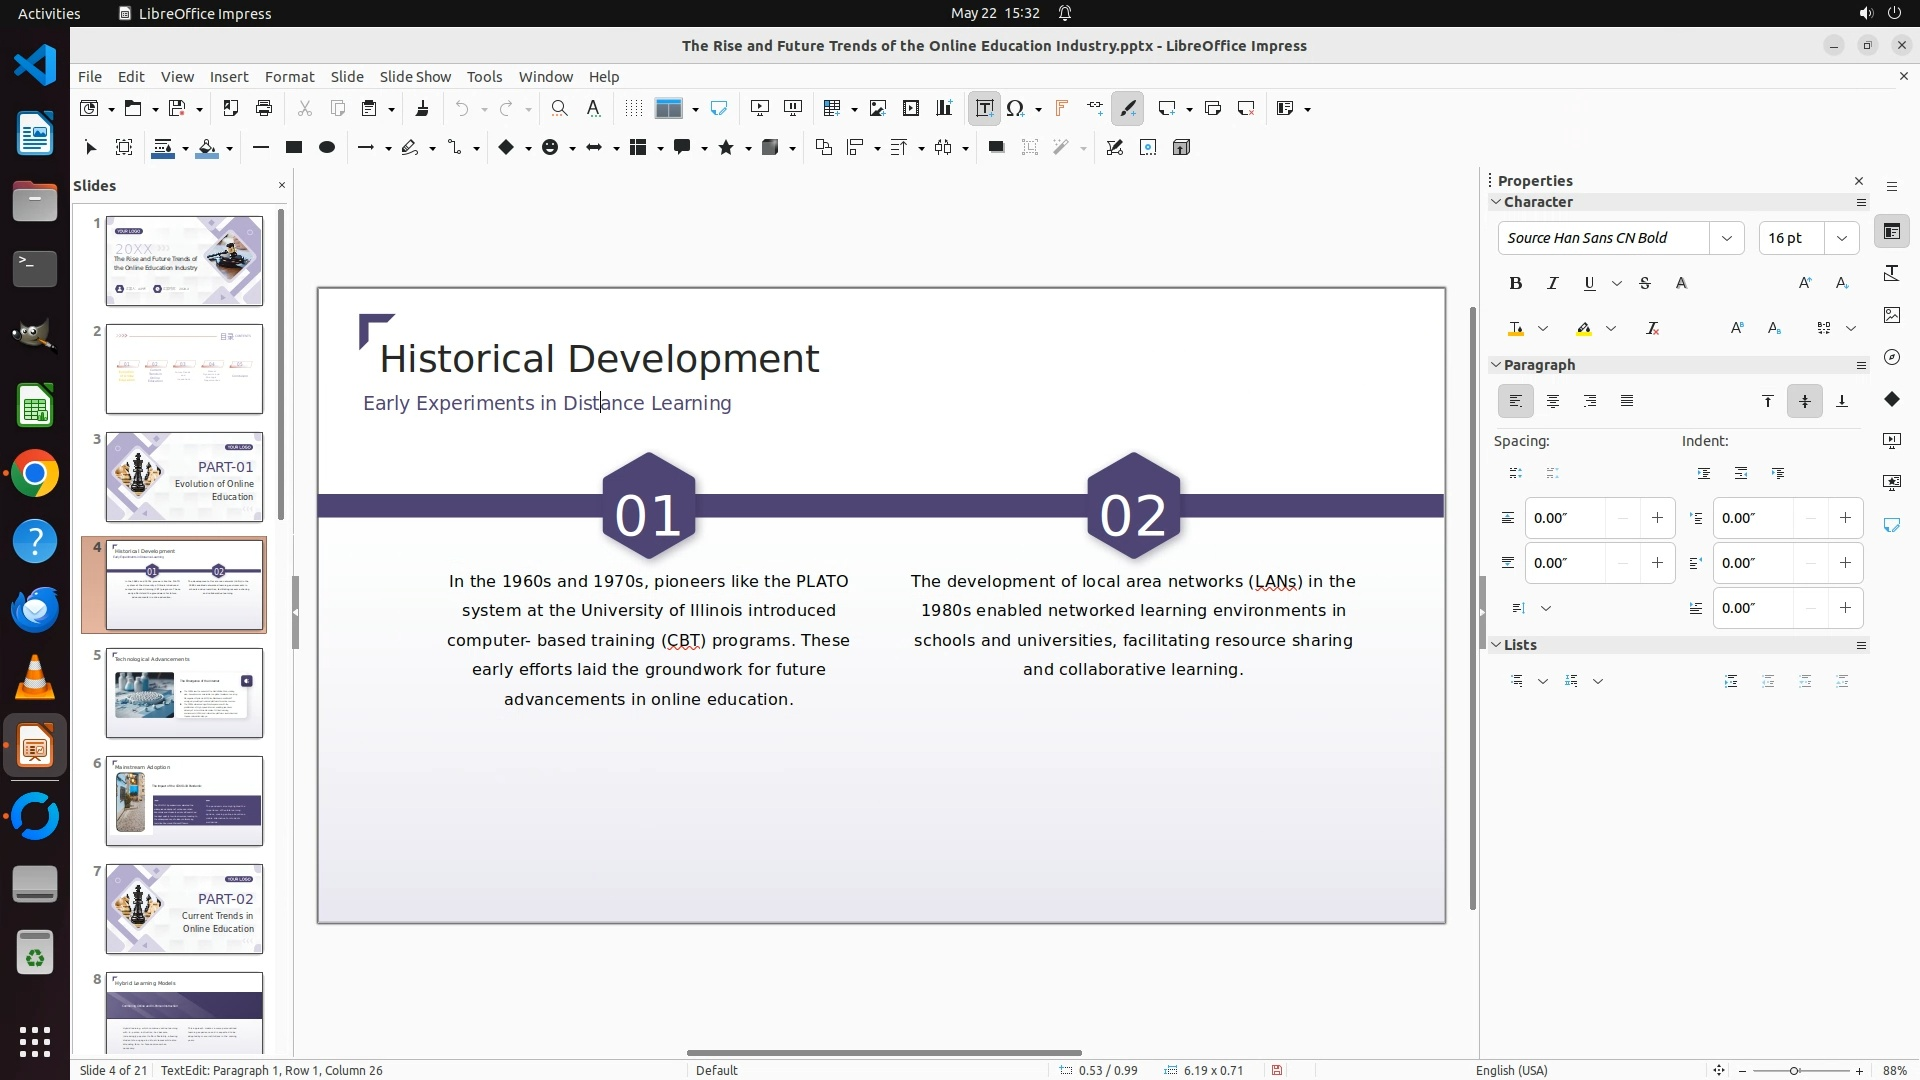Collapse the Paragraph section
Viewport: 1920px width, 1080px height.
pos(1496,365)
